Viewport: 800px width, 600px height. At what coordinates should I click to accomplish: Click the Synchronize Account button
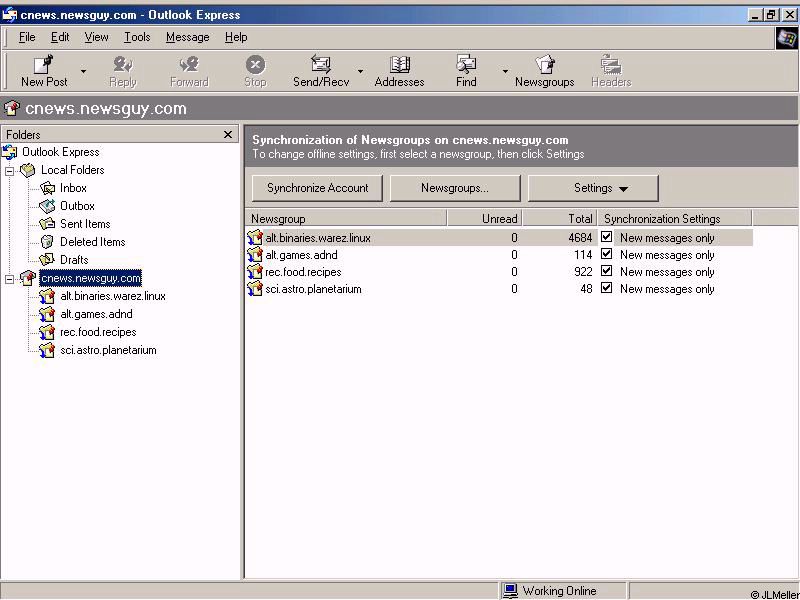(317, 188)
